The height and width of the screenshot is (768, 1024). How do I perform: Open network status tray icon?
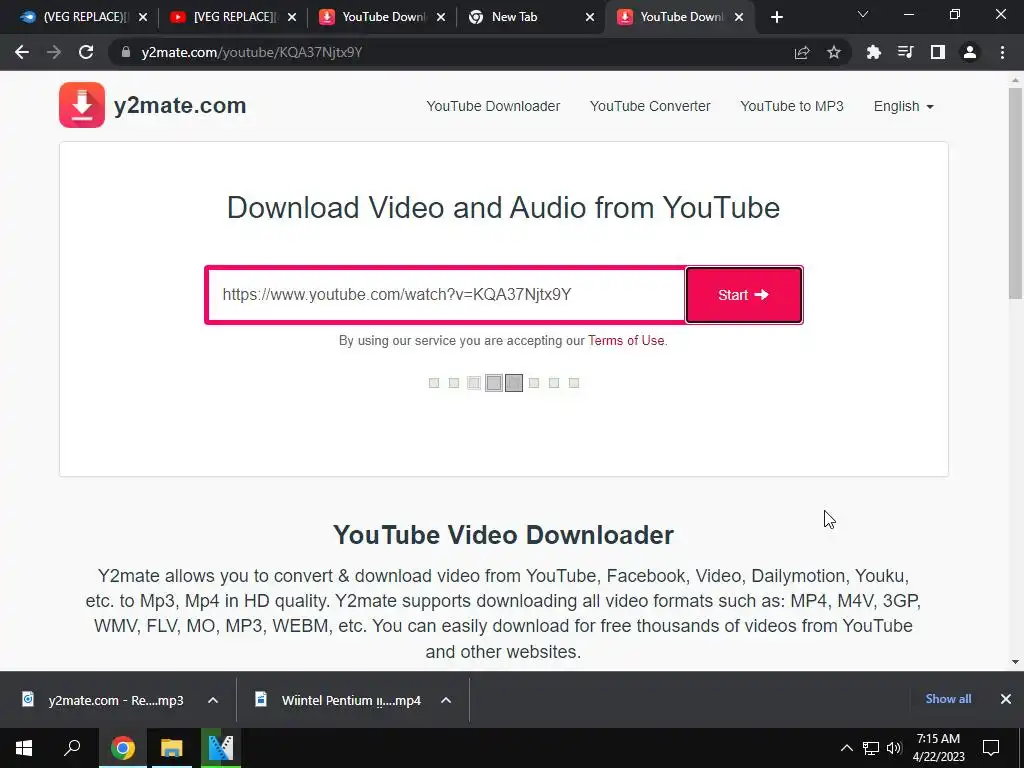tap(871, 748)
